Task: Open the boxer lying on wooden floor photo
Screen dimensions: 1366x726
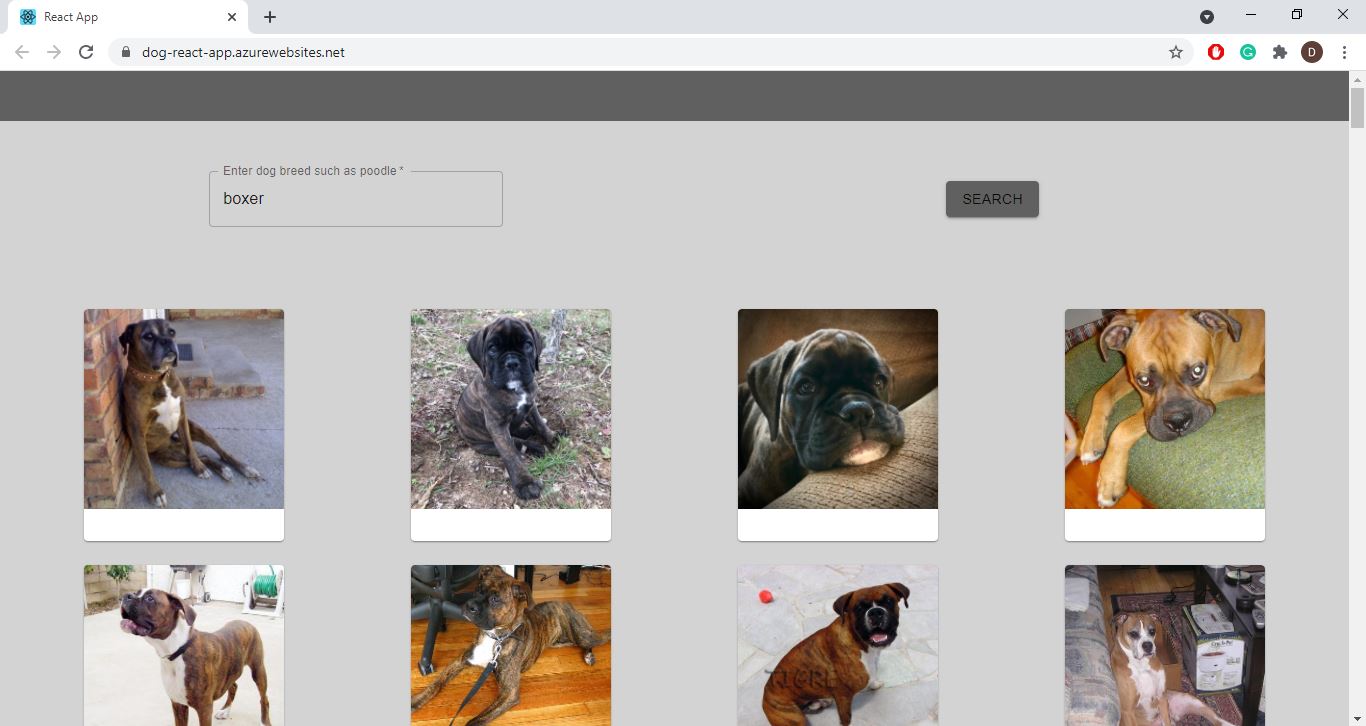Action: coord(511,645)
